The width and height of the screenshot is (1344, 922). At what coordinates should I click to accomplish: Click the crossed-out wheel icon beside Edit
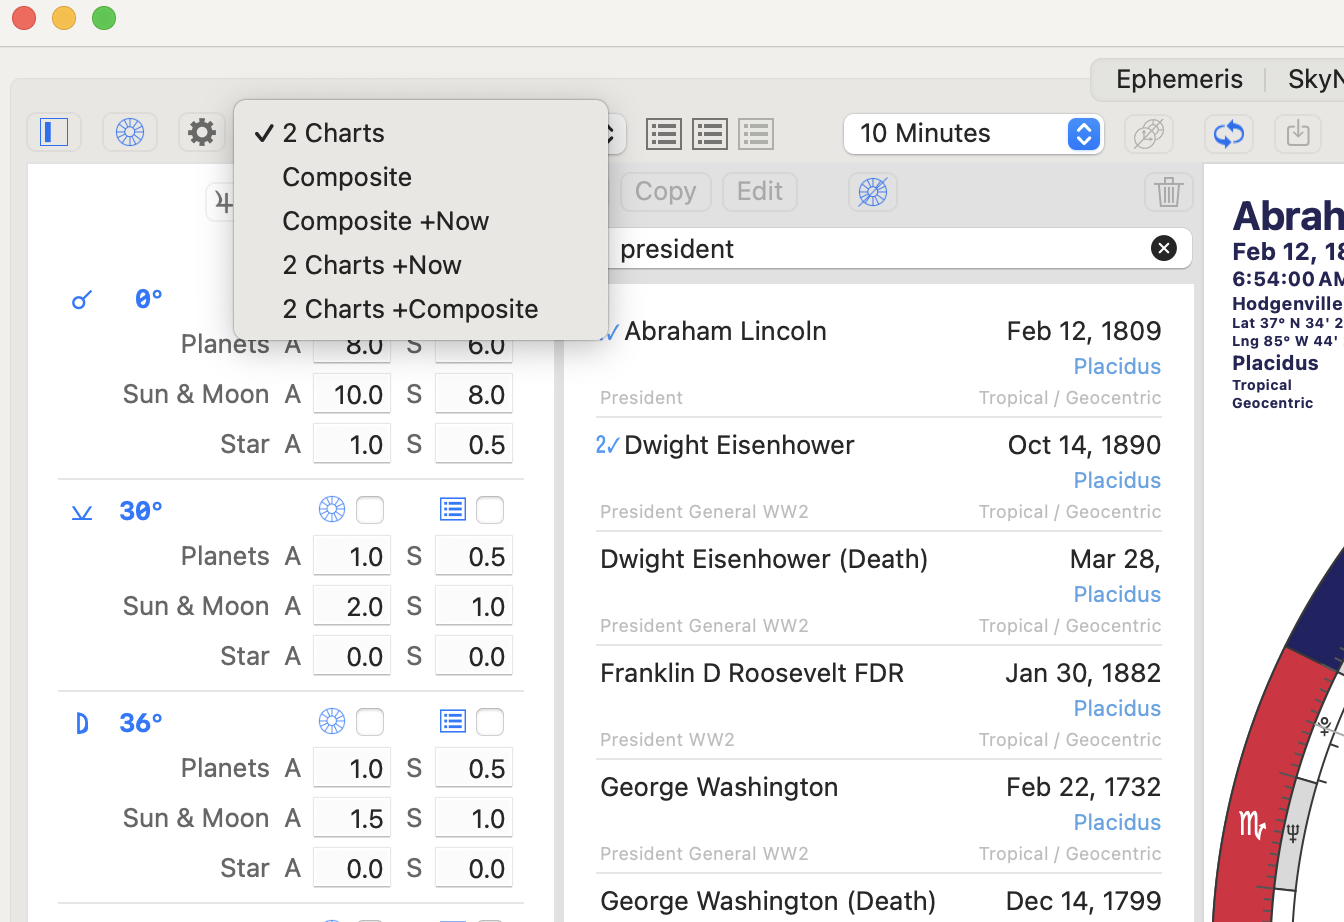pyautogui.click(x=873, y=191)
